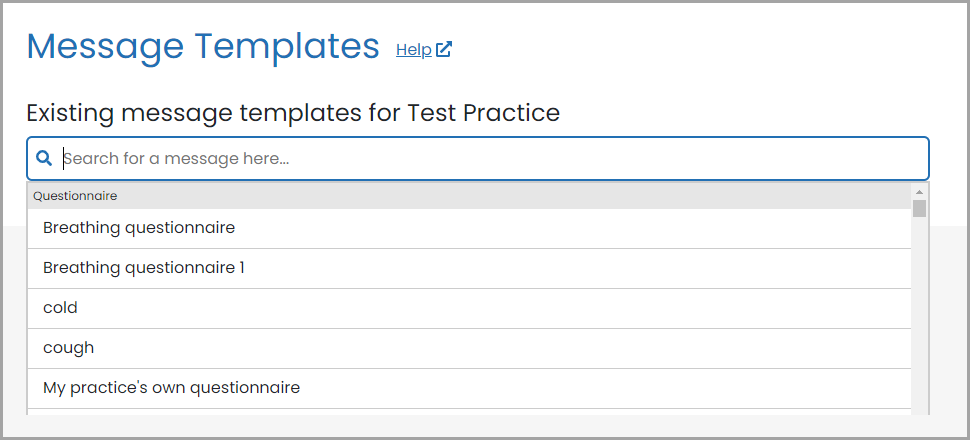Click the word 'Message' in the page title
Image resolution: width=970 pixels, height=440 pixels.
coord(105,47)
